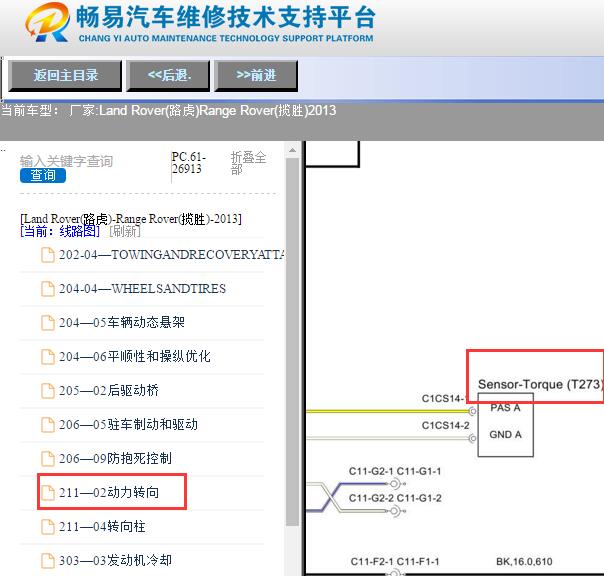Screen dimensions: 604x576
Task: Click the Land Rover Range Rover 2013 heading
Action: [131, 219]
